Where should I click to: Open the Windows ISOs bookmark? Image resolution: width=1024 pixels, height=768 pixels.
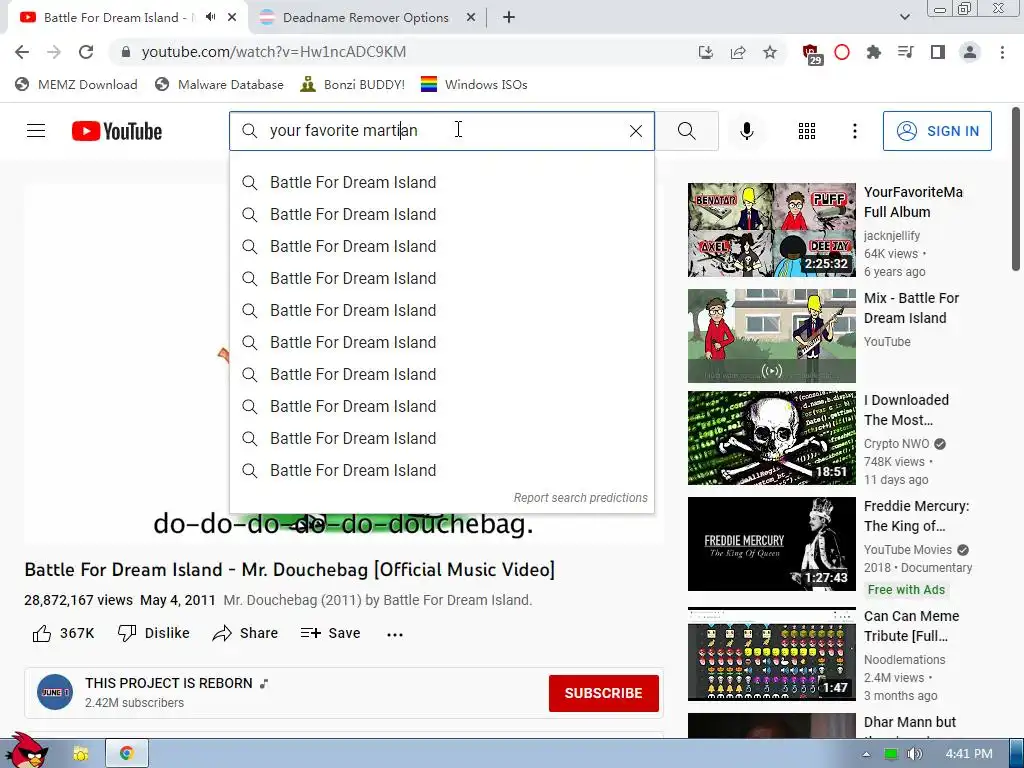click(x=474, y=84)
